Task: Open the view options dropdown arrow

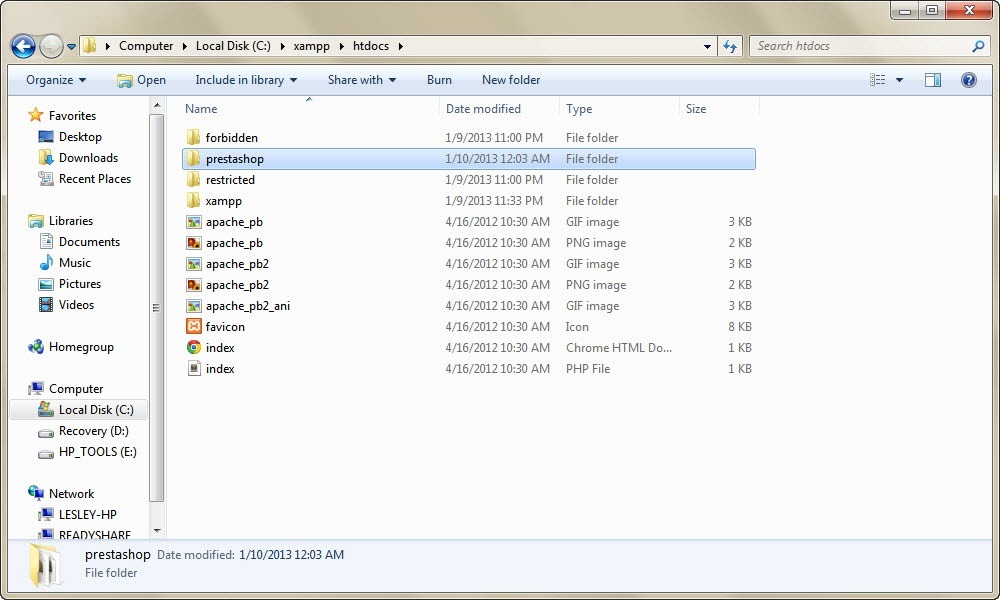Action: [x=899, y=80]
